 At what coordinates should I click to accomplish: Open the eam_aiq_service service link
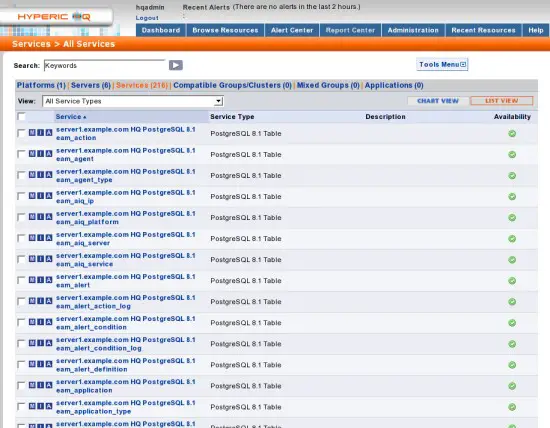point(126,260)
